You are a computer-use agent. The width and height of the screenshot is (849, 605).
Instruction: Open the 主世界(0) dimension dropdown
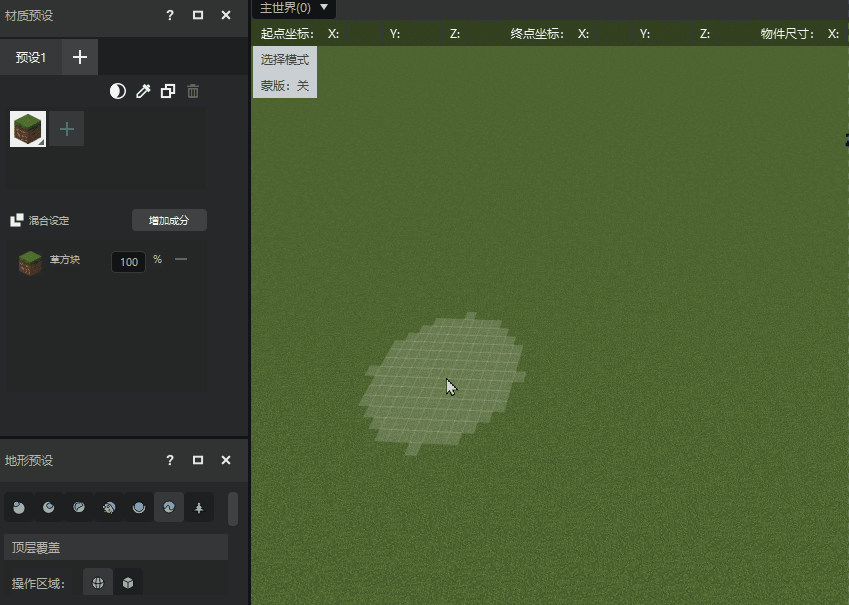point(294,8)
